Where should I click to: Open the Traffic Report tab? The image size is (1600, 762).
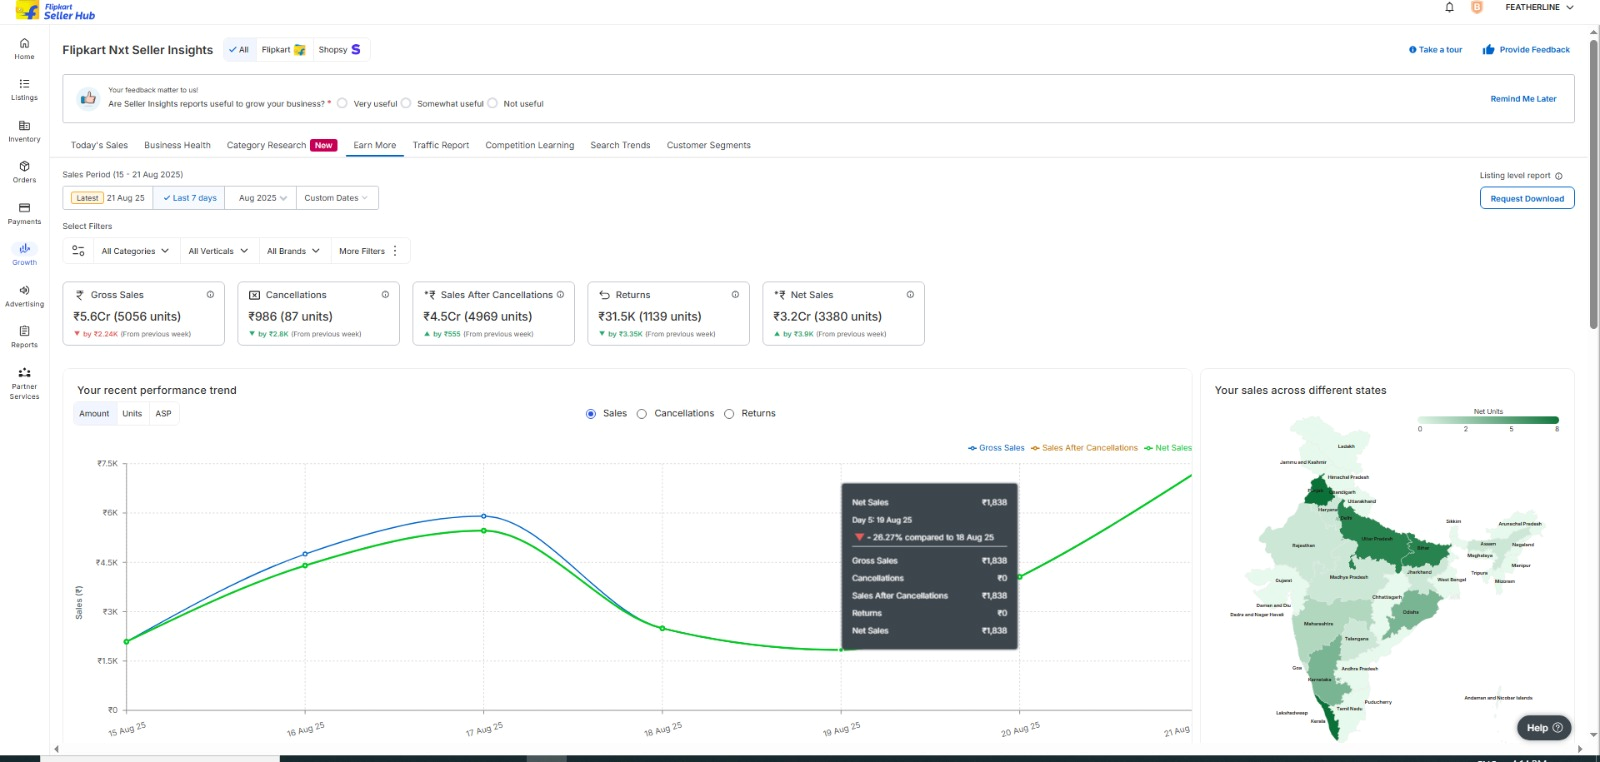(441, 145)
